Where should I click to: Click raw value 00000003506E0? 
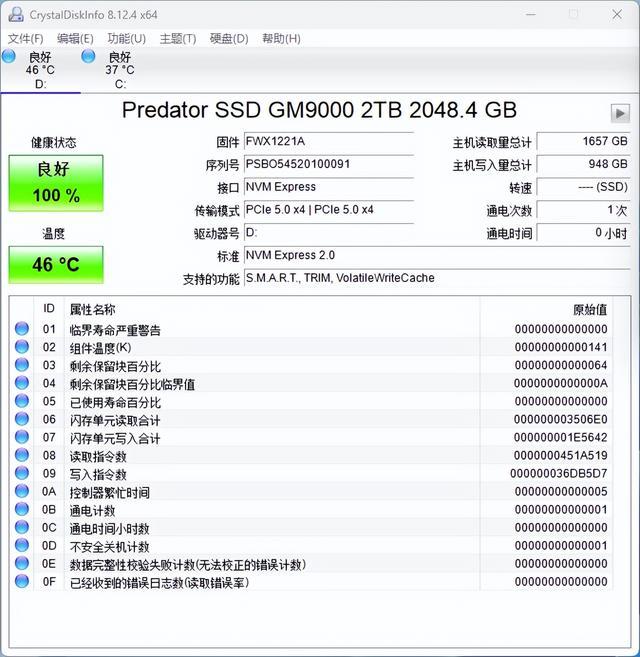560,419
